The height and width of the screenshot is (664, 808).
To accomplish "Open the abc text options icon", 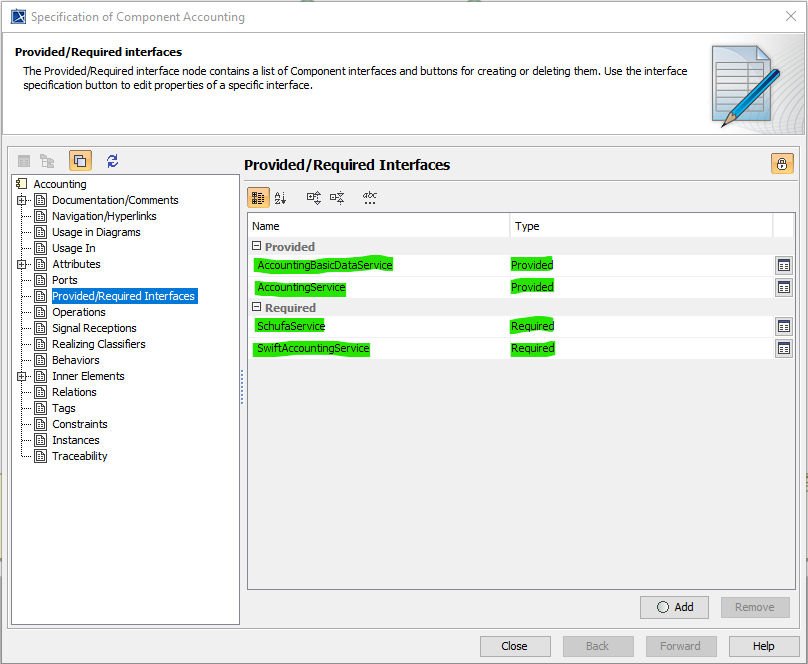I will pyautogui.click(x=370, y=198).
